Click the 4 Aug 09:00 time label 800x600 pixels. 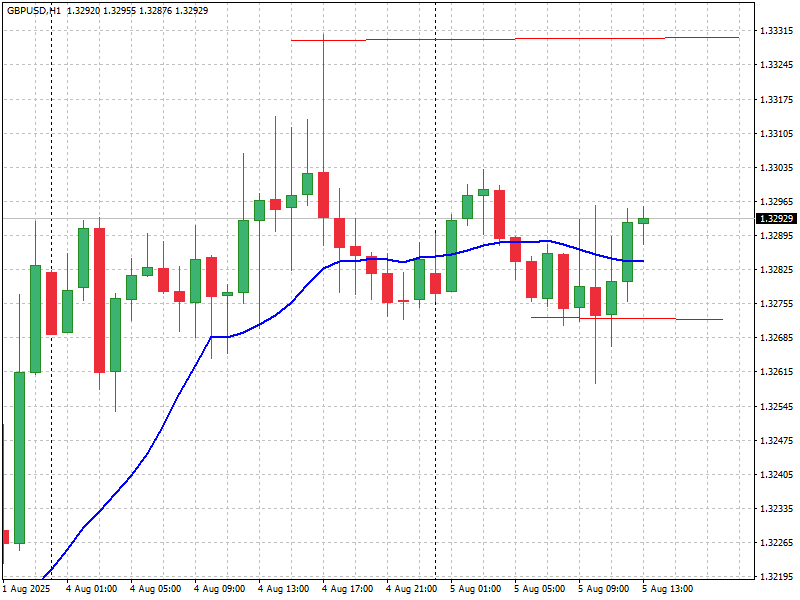(219, 589)
